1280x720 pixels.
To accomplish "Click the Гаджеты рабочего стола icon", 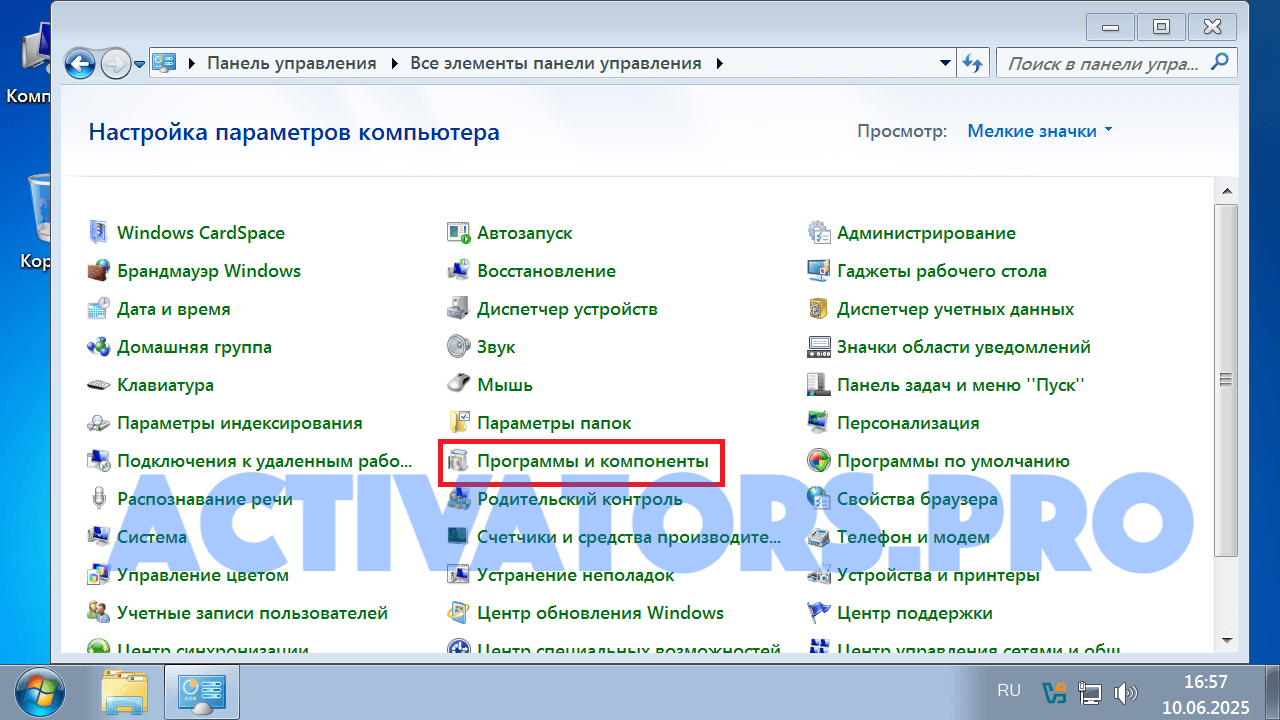I will [818, 271].
